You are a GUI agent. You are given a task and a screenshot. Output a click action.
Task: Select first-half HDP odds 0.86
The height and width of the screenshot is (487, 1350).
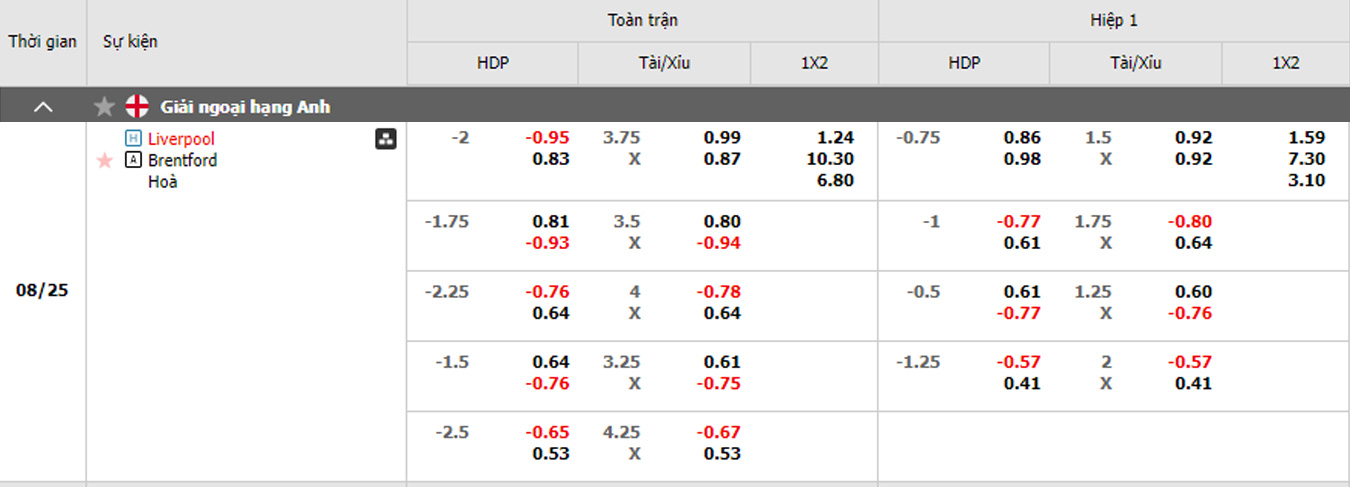(x=1022, y=138)
